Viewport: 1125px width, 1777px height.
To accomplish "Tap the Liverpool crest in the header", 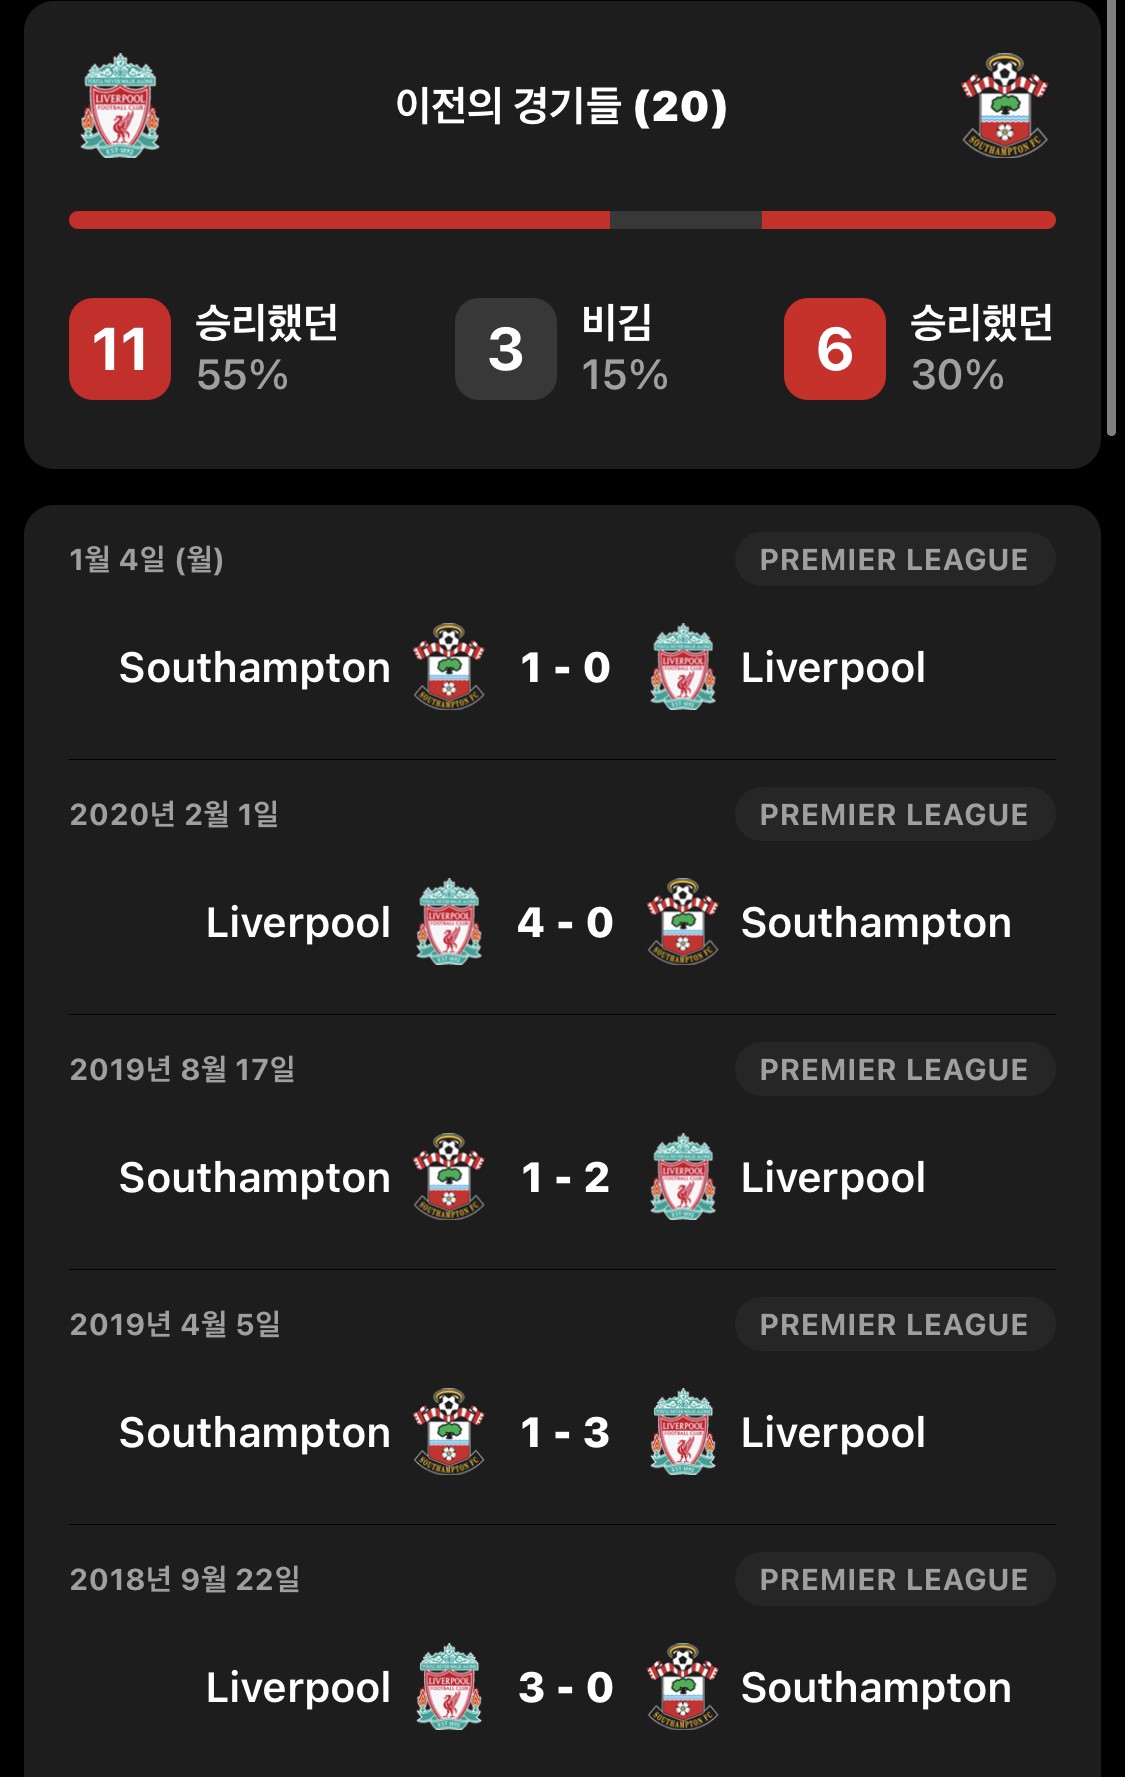I will pos(120,105).
